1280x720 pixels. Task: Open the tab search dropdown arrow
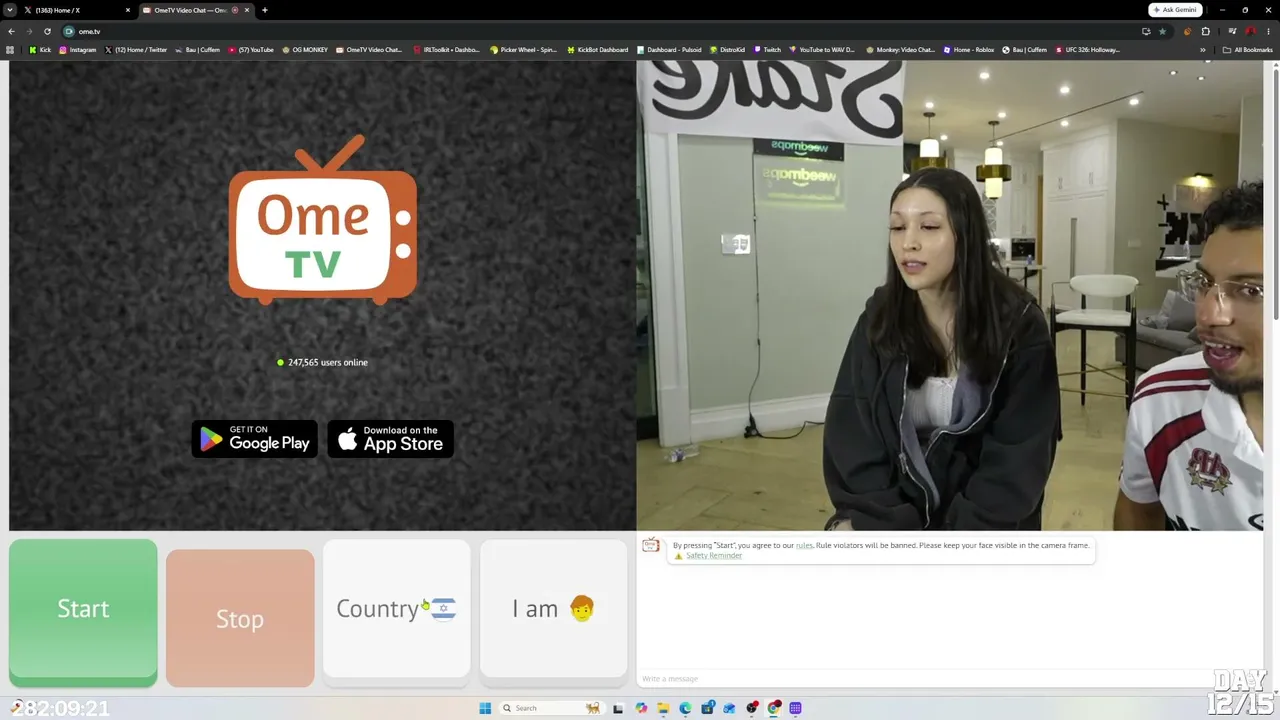pyautogui.click(x=9, y=10)
